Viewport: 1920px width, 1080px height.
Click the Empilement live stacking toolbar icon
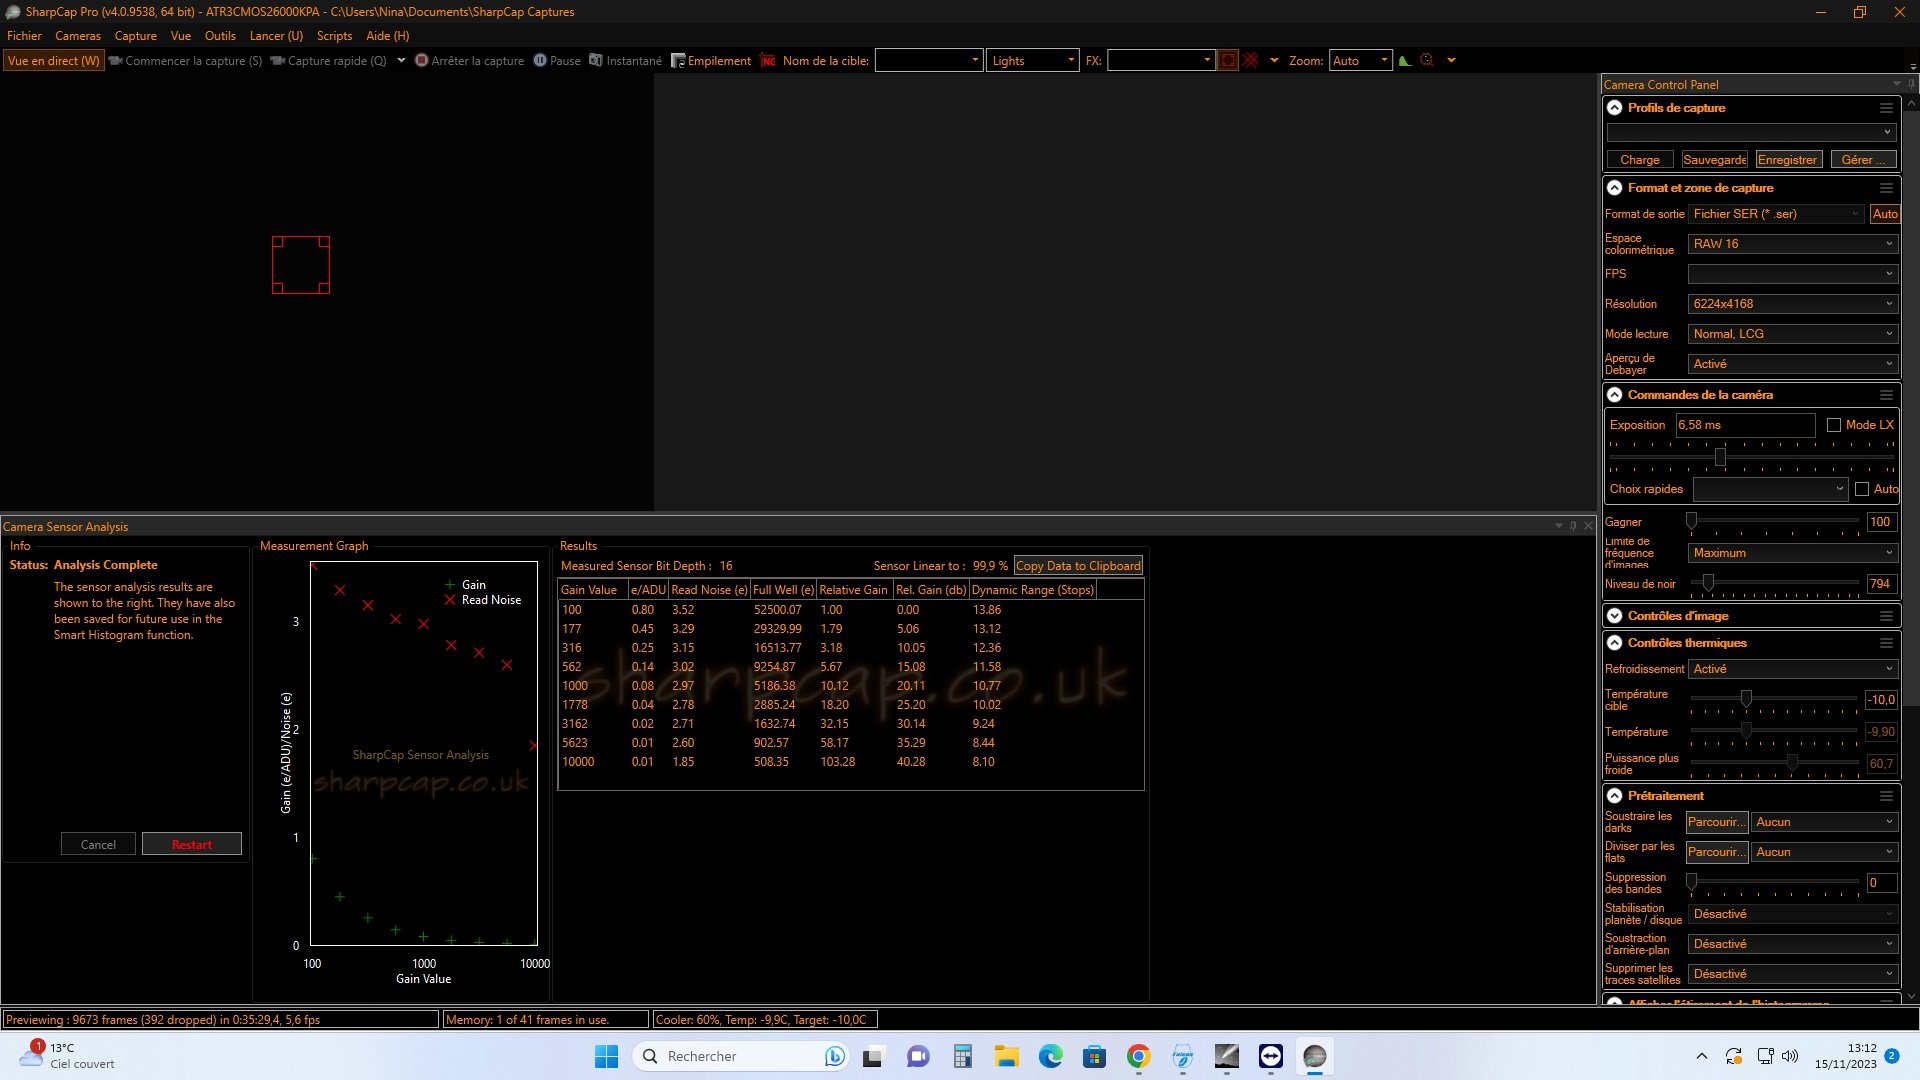pos(678,61)
